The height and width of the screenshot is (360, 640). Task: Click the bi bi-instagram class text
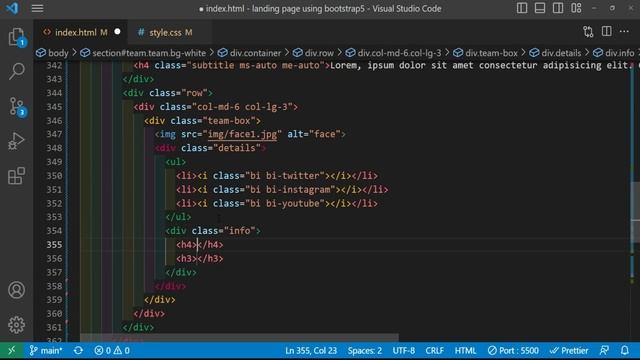point(290,189)
